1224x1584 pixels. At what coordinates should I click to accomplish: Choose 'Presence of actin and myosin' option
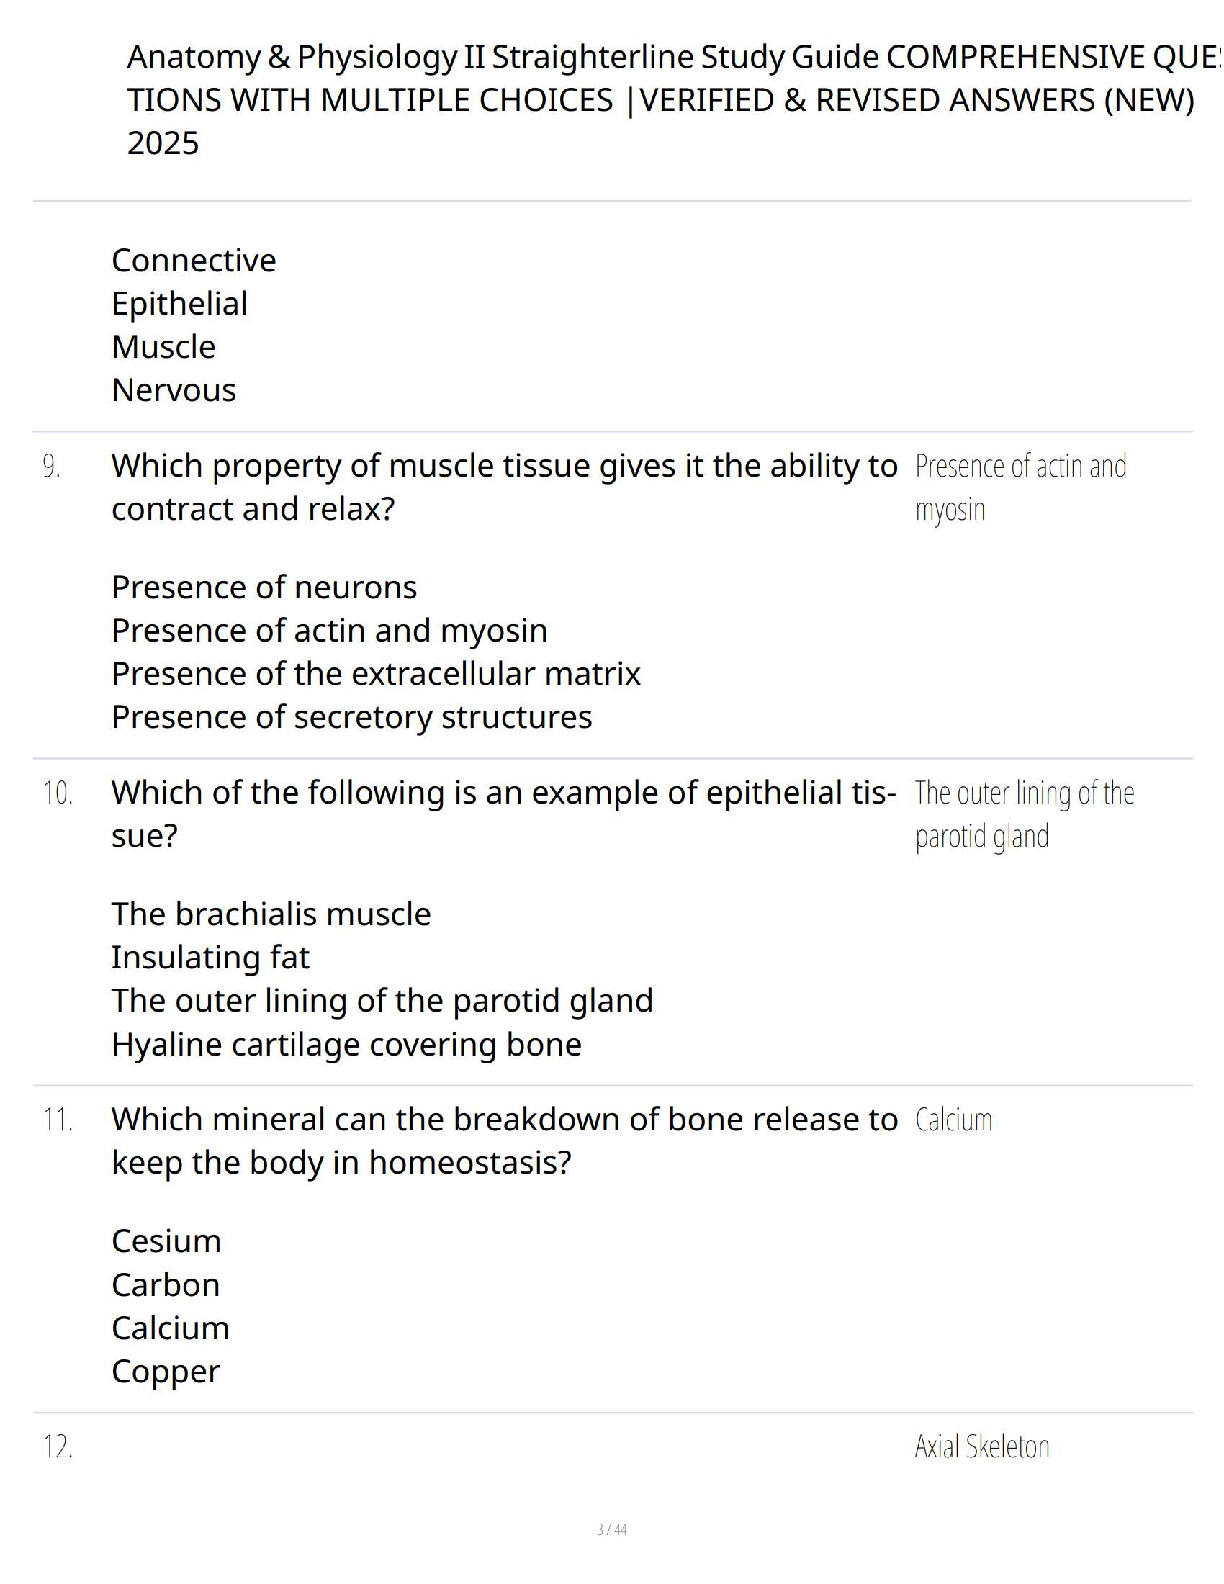click(330, 631)
